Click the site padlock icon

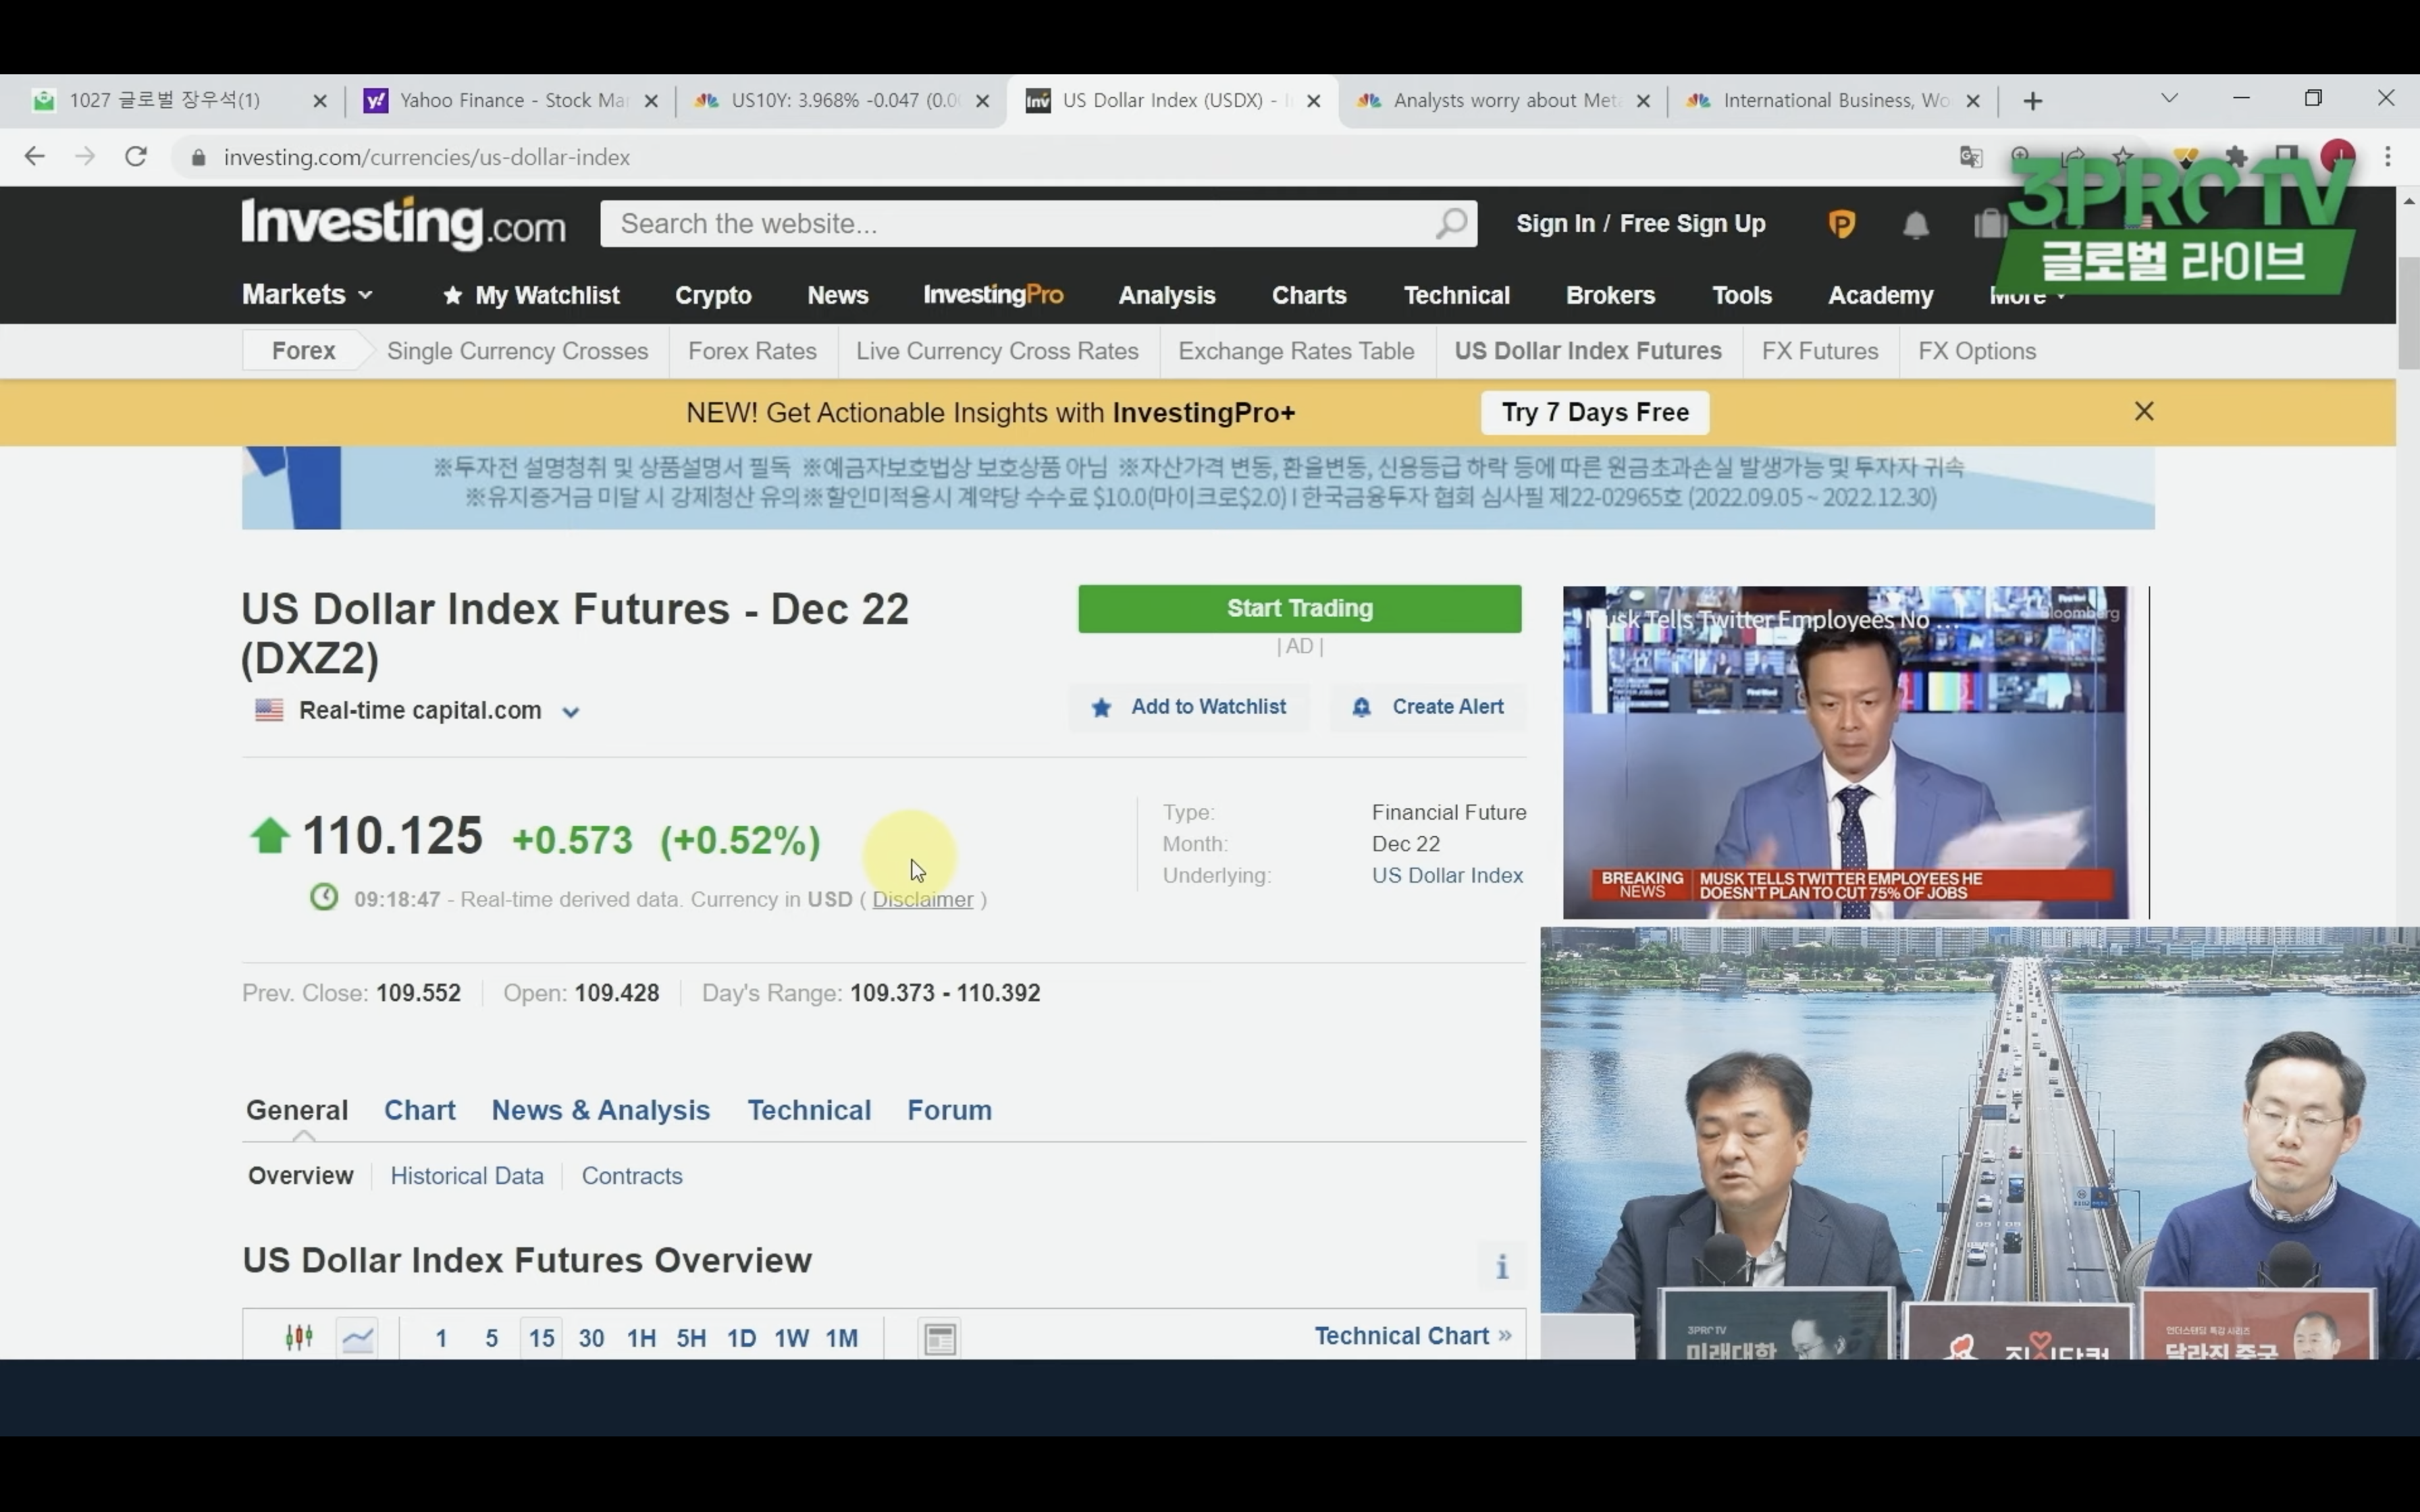pos(198,158)
